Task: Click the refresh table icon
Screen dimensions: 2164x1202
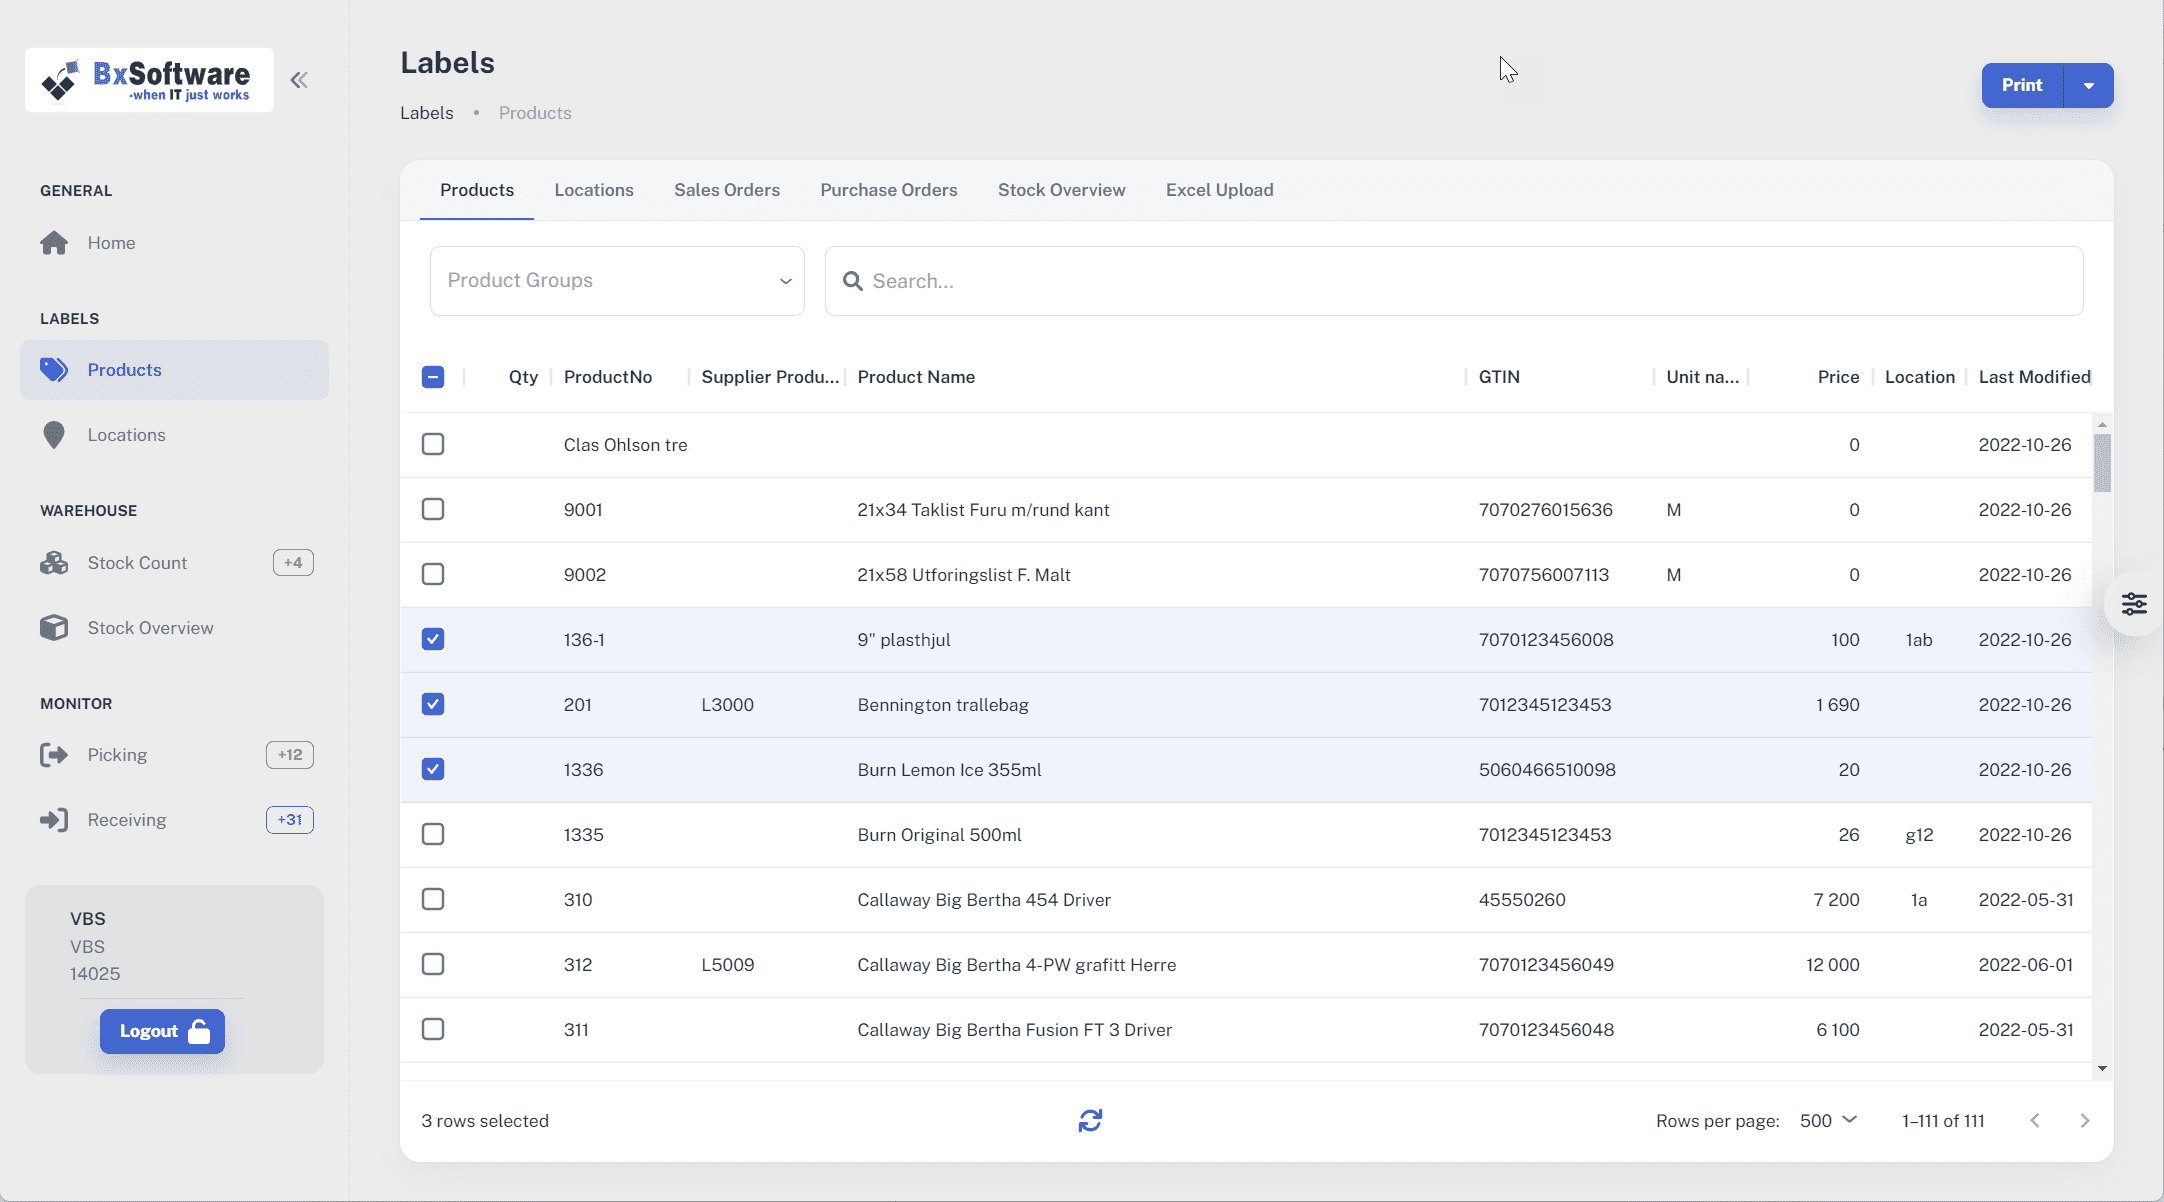Action: coord(1090,1121)
